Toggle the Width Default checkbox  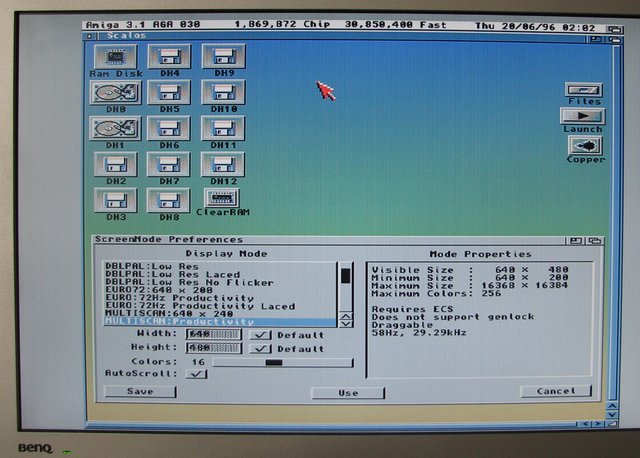click(x=260, y=334)
